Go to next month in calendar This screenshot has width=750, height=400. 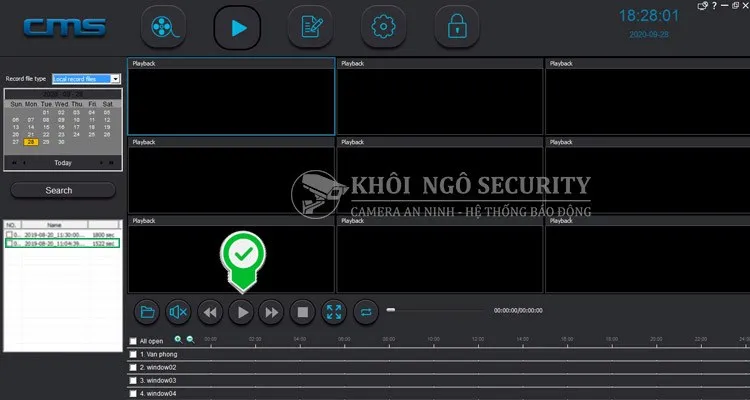[x=101, y=163]
